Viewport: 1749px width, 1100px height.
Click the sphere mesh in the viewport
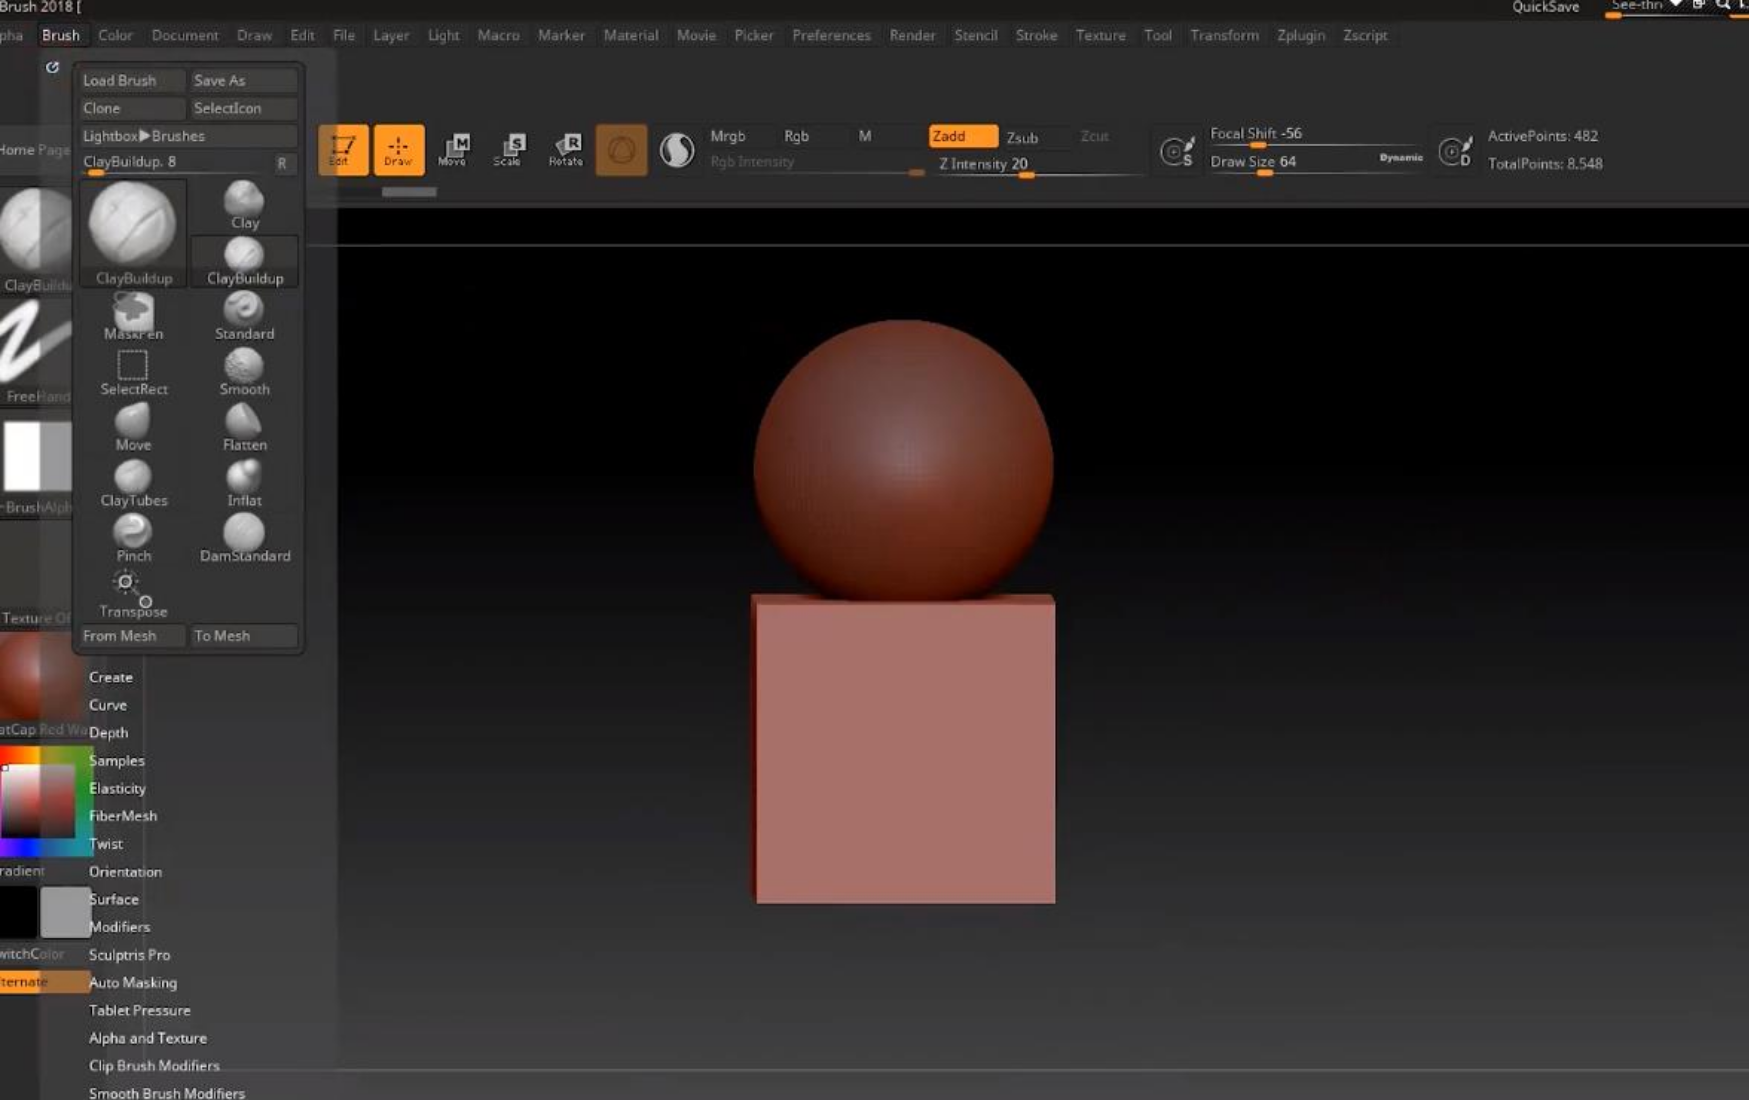click(902, 460)
